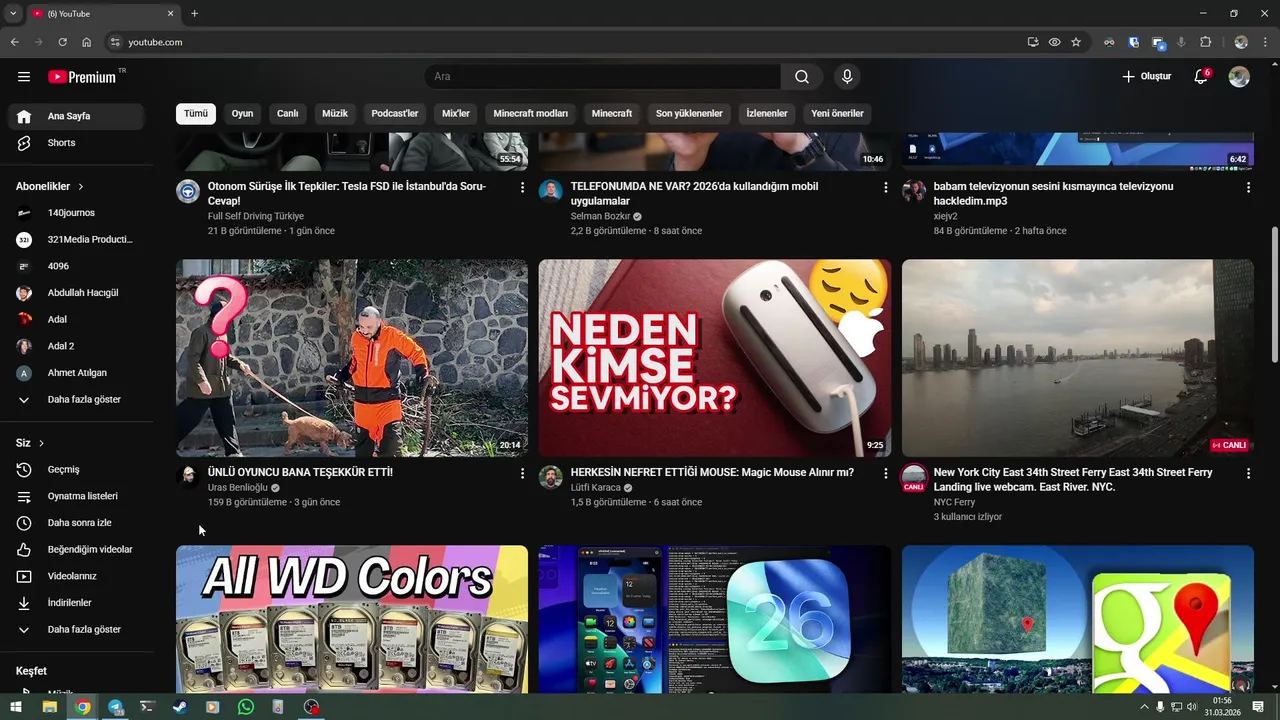Open the NEDEN KİMSE SEVMİYOR thumbnail
The image size is (1280, 720).
pos(715,358)
